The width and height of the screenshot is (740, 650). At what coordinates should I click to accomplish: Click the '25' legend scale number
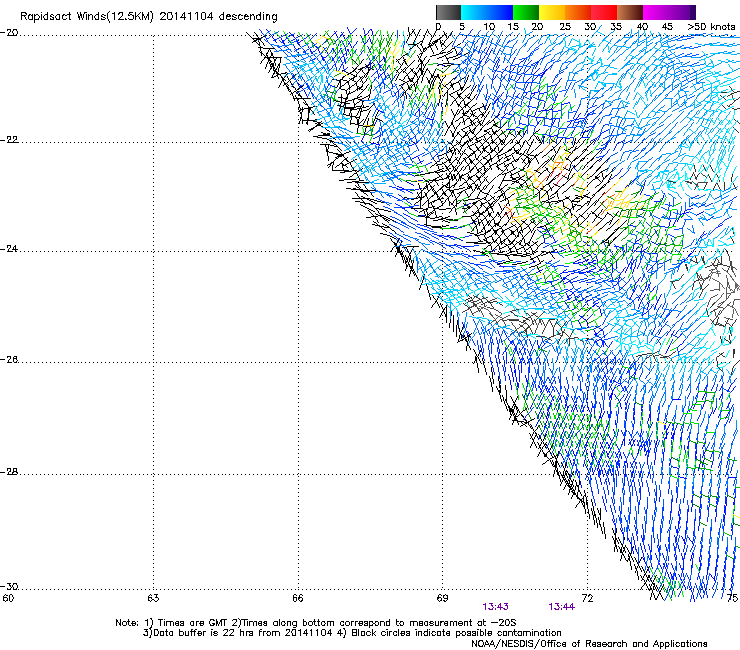coord(565,27)
